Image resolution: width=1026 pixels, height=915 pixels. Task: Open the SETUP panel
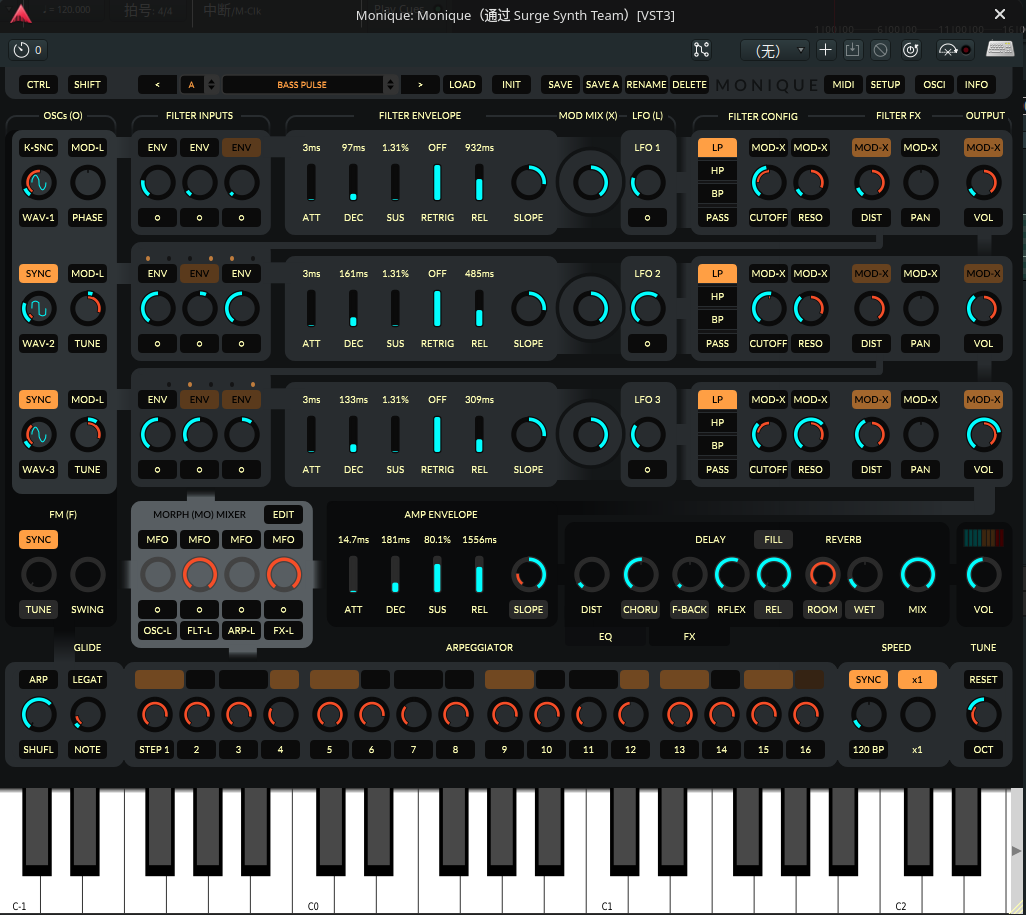point(885,84)
